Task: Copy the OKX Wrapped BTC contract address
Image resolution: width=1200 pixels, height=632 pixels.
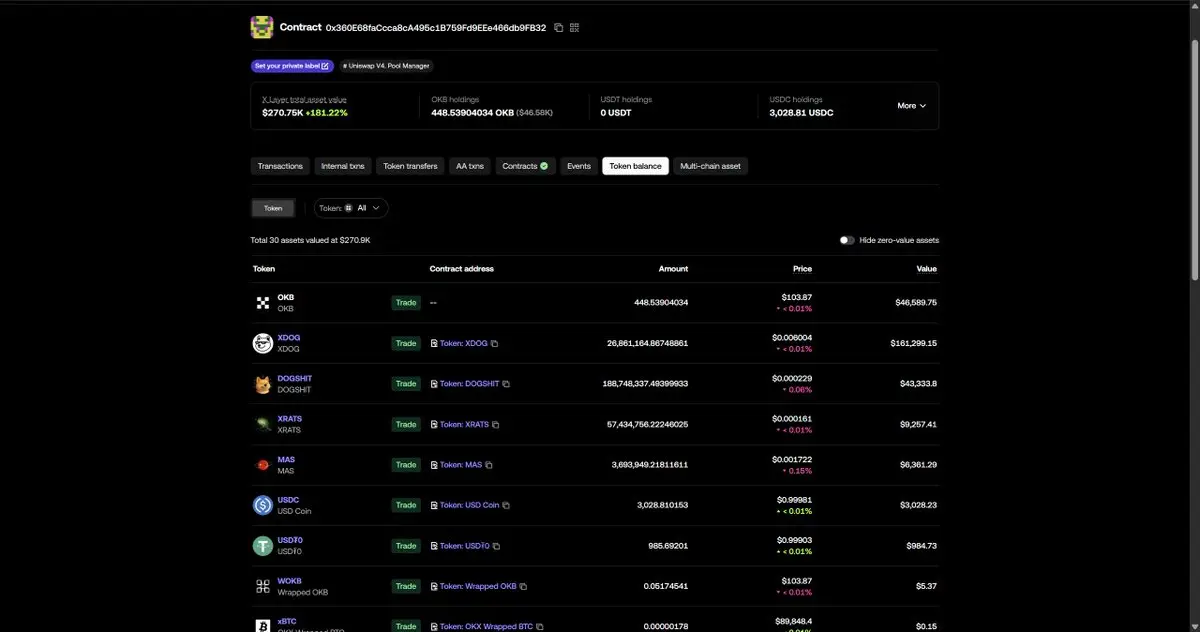Action: tap(540, 627)
